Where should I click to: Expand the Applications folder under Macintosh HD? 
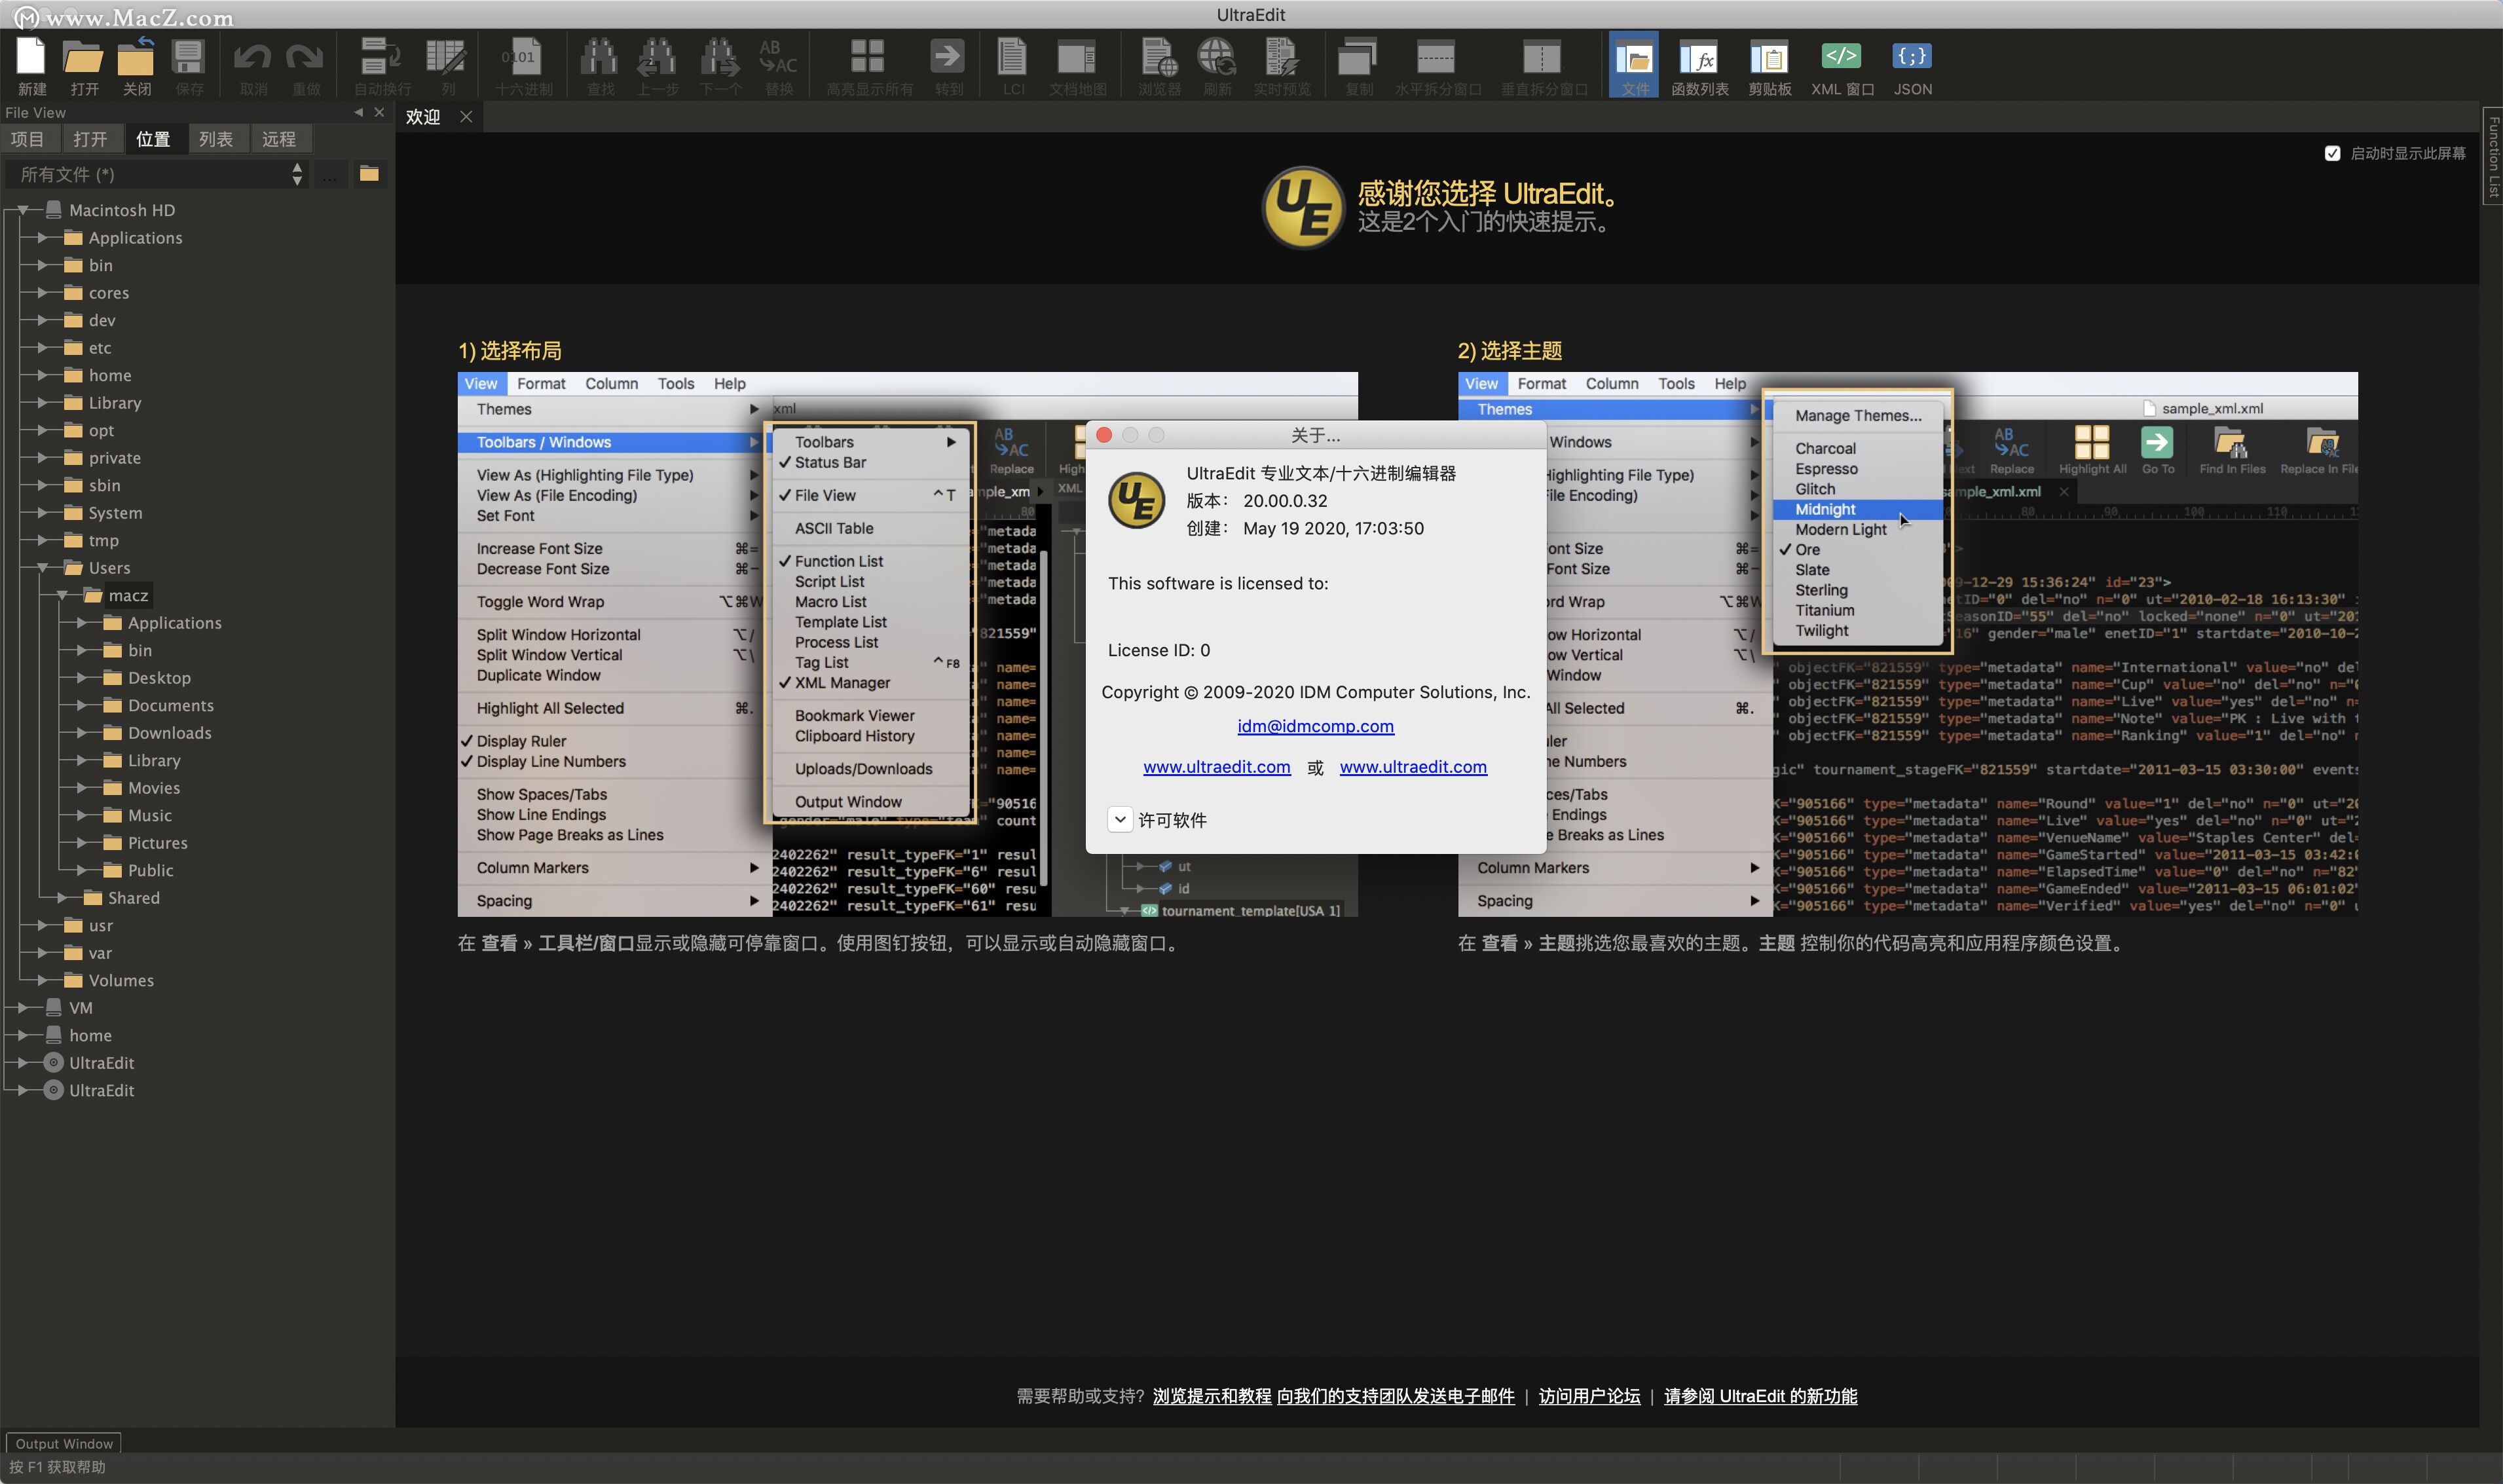click(43, 237)
